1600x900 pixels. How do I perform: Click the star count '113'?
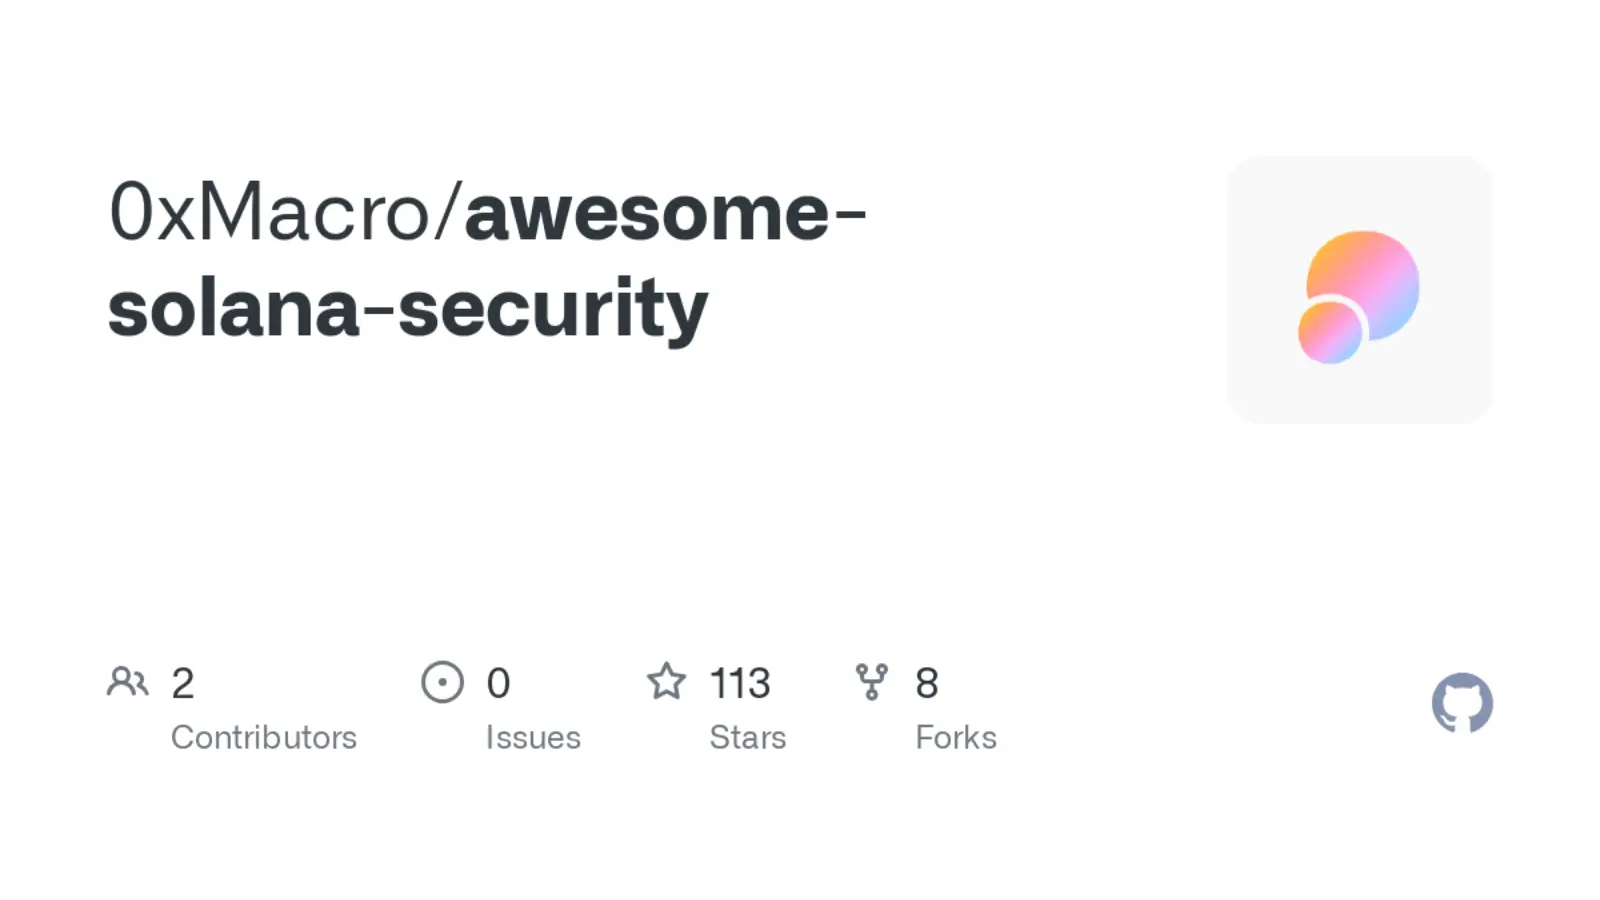pyautogui.click(x=740, y=684)
